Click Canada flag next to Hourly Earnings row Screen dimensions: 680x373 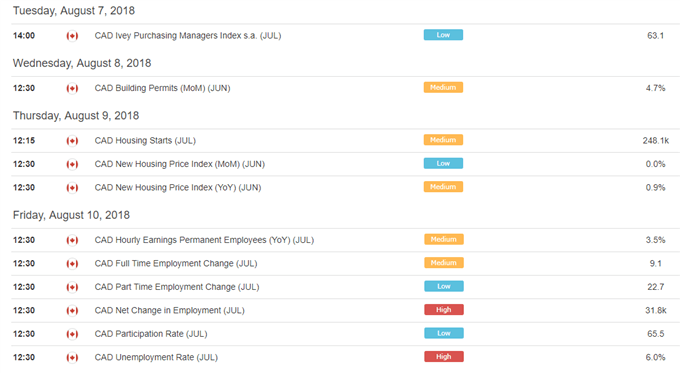pyautogui.click(x=72, y=240)
